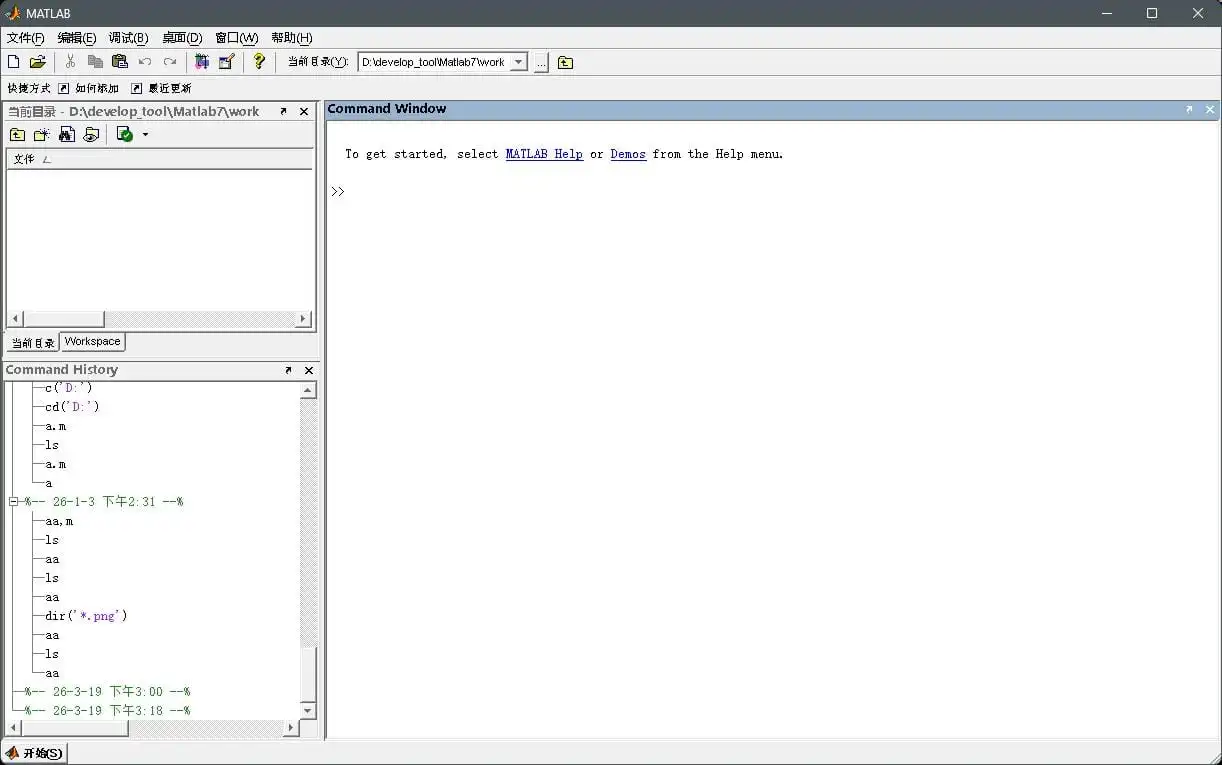The height and width of the screenshot is (765, 1222).
Task: Click the 开始(S) start button
Action: click(35, 753)
